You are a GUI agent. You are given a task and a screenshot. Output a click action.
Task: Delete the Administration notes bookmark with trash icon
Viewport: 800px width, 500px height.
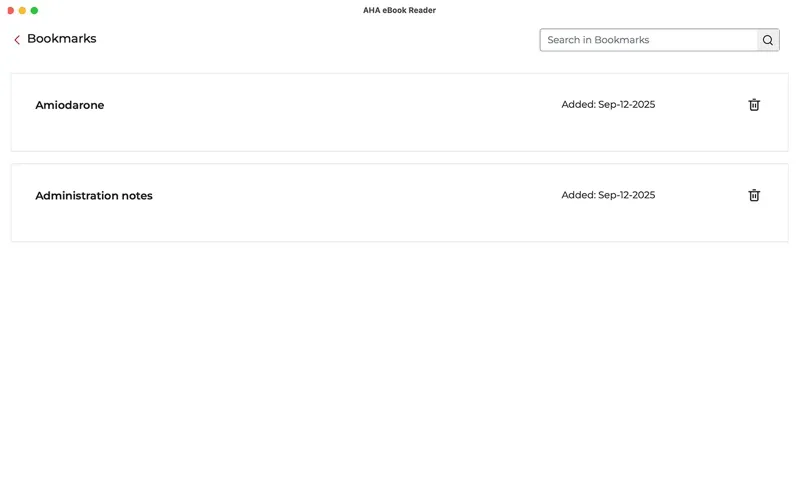(x=754, y=195)
